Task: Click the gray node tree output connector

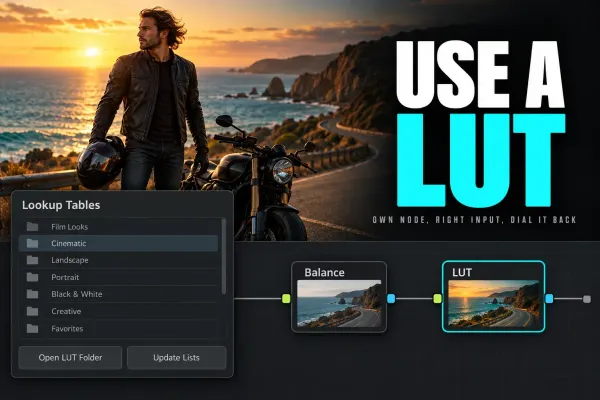Action: click(x=587, y=299)
